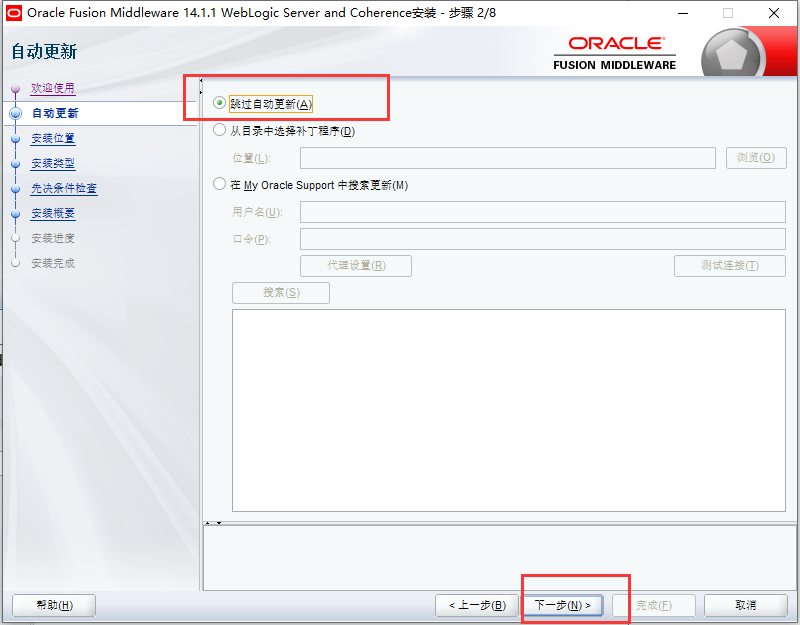
Task: Choose 在 My Oracle Support 中搜索更新(M) option
Action: point(219,184)
